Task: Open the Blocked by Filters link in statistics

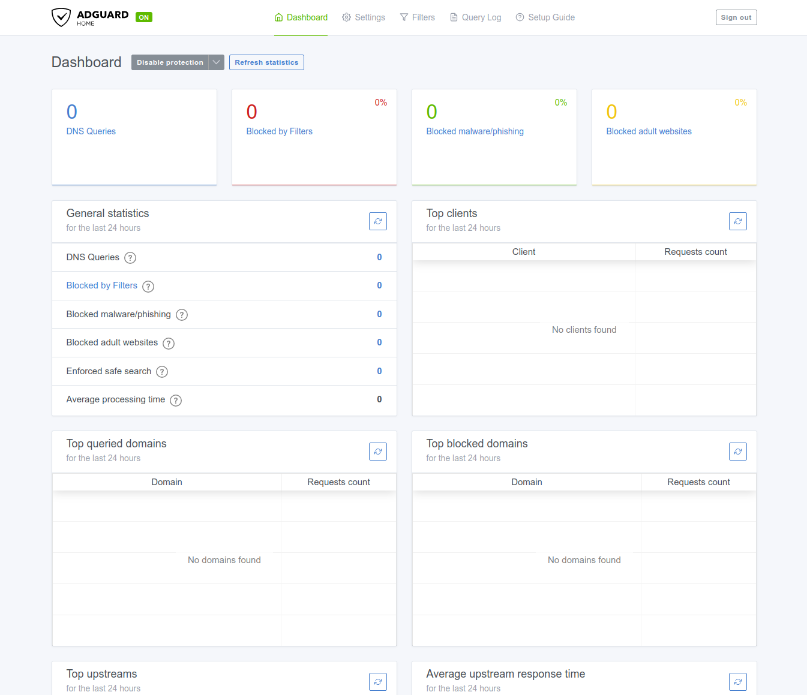Action: (102, 286)
